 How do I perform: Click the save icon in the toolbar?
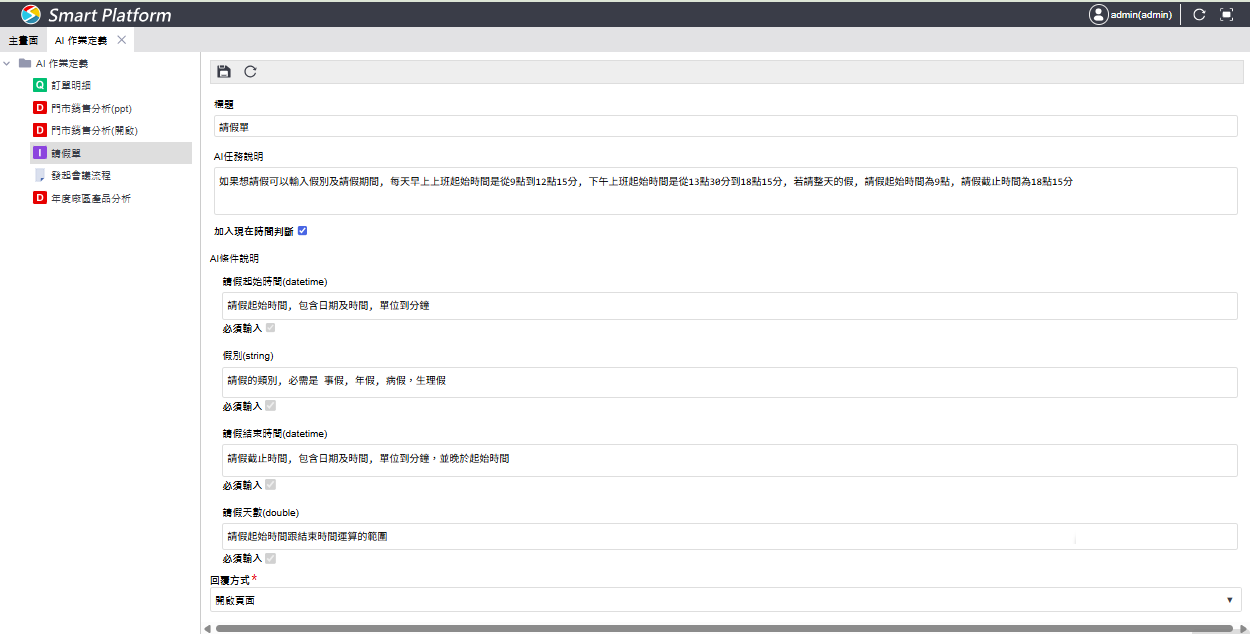click(224, 71)
